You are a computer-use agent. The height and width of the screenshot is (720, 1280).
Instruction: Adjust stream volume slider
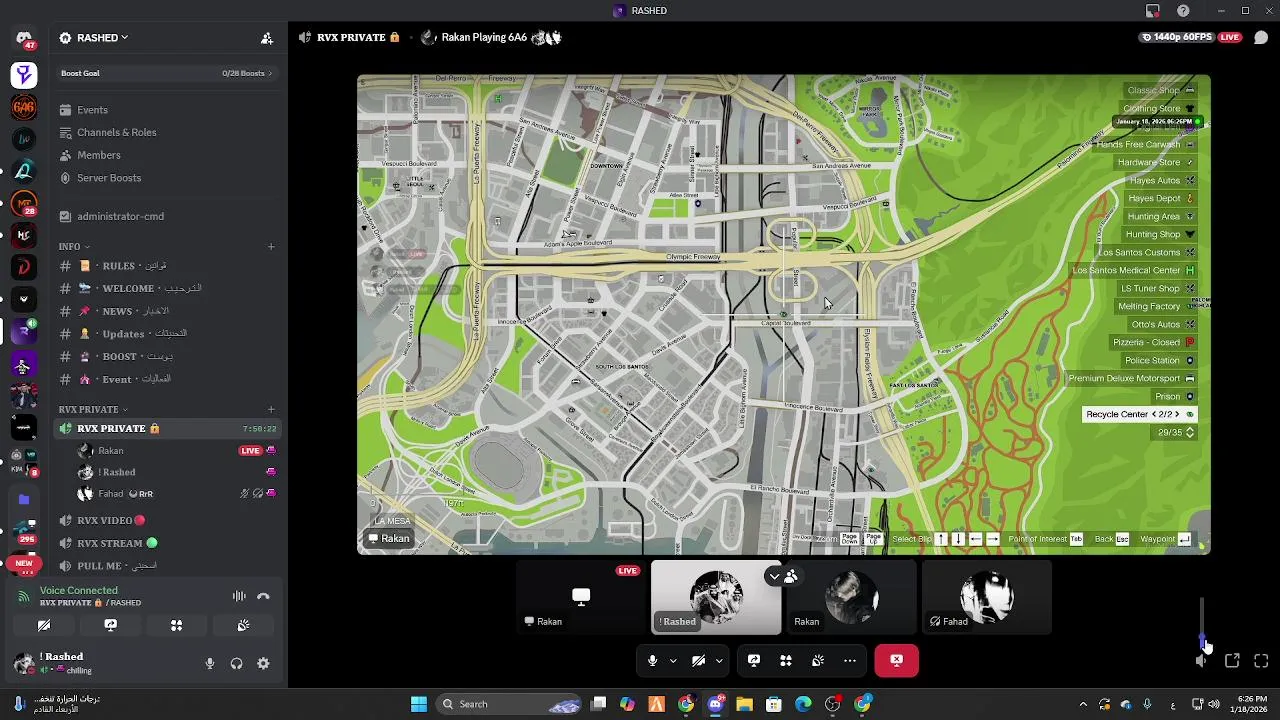click(x=1202, y=622)
